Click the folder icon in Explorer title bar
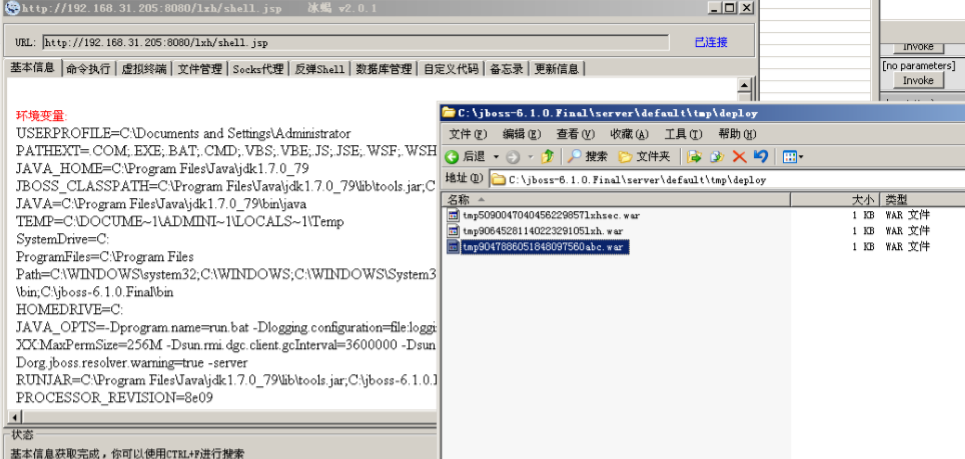Screen dimensions: 965x459 (x=449, y=113)
